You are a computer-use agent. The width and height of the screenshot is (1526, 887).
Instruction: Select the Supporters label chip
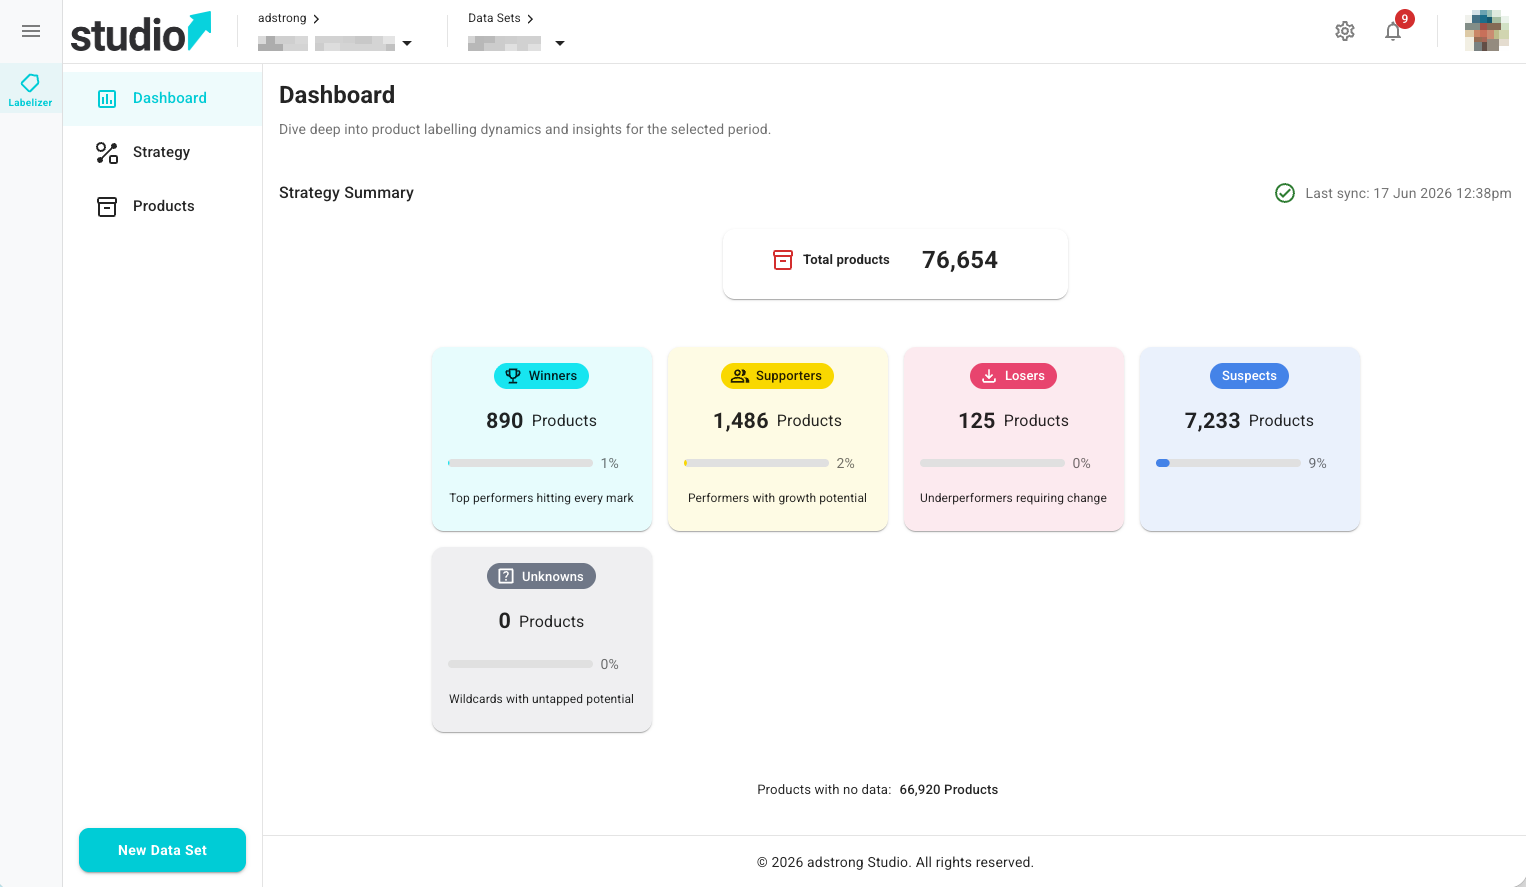tap(777, 376)
